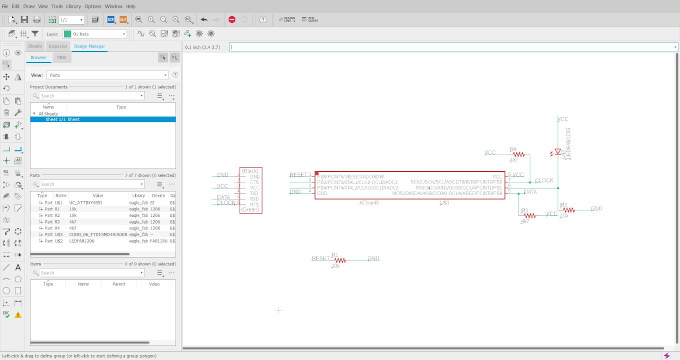Screen dimensions: 680x360
Task: Switch to the Sheets tab
Action: (x=35, y=46)
